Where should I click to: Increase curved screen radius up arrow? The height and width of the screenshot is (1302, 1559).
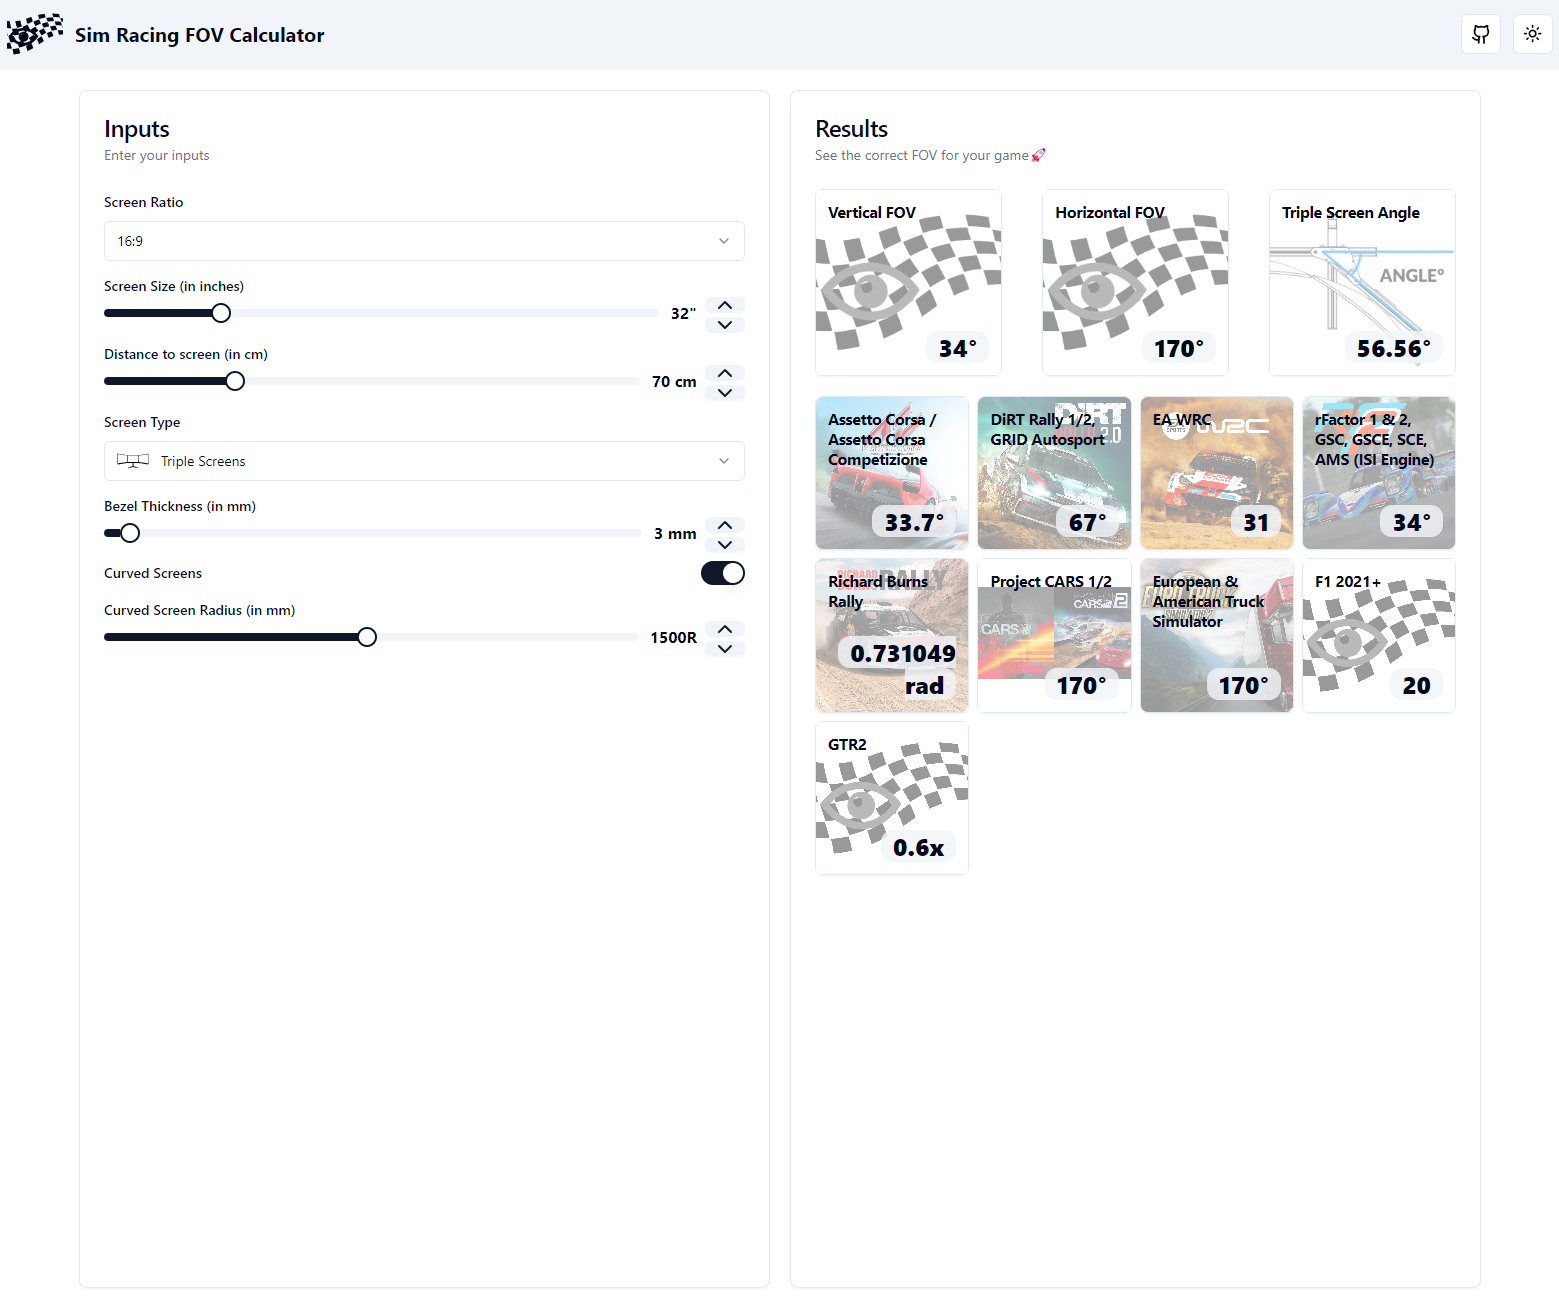coord(725,628)
